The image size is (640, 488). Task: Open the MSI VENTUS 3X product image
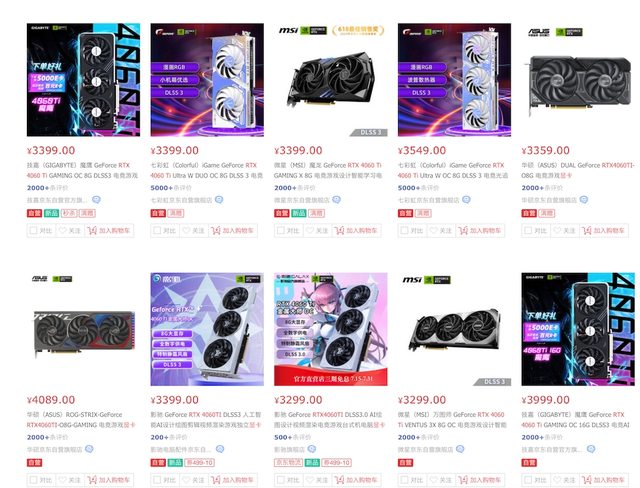[x=454, y=329]
